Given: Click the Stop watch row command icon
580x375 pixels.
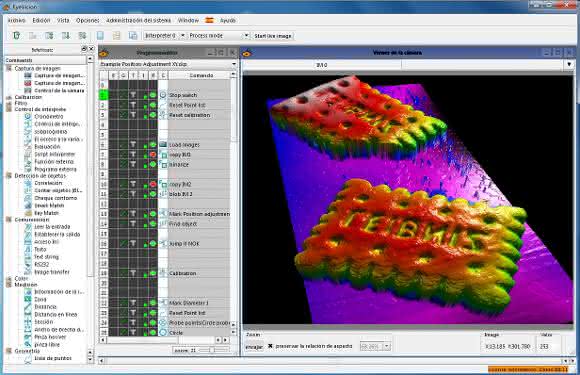Looking at the screenshot, I should pos(163,95).
